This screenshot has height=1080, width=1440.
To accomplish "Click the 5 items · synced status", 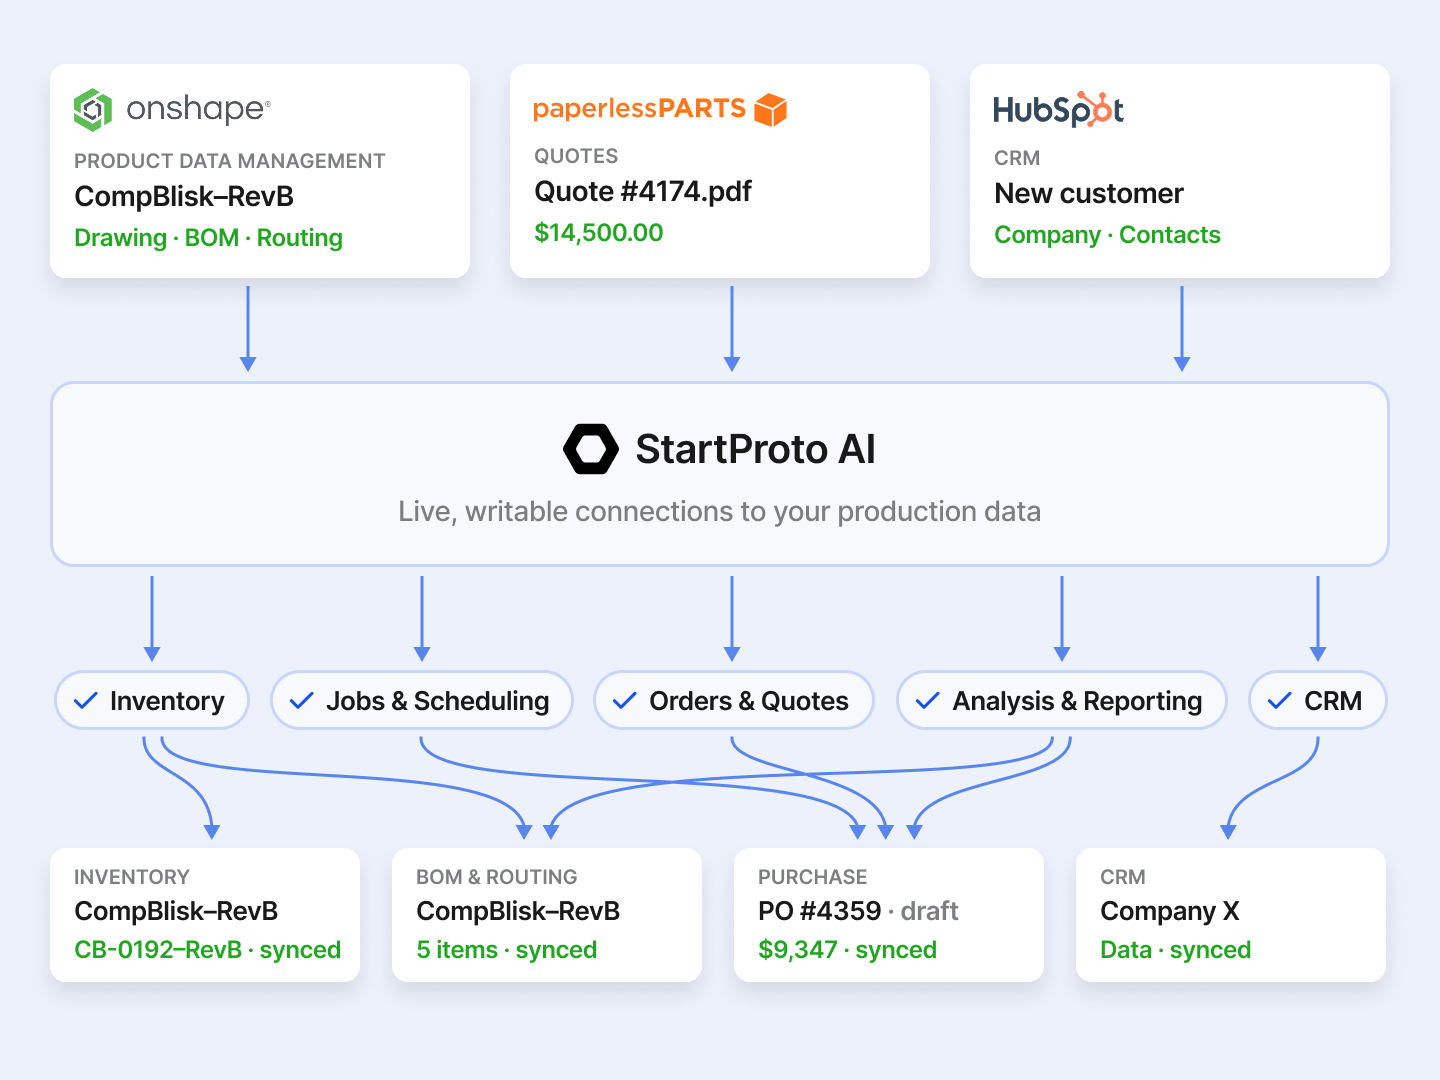I will (506, 950).
